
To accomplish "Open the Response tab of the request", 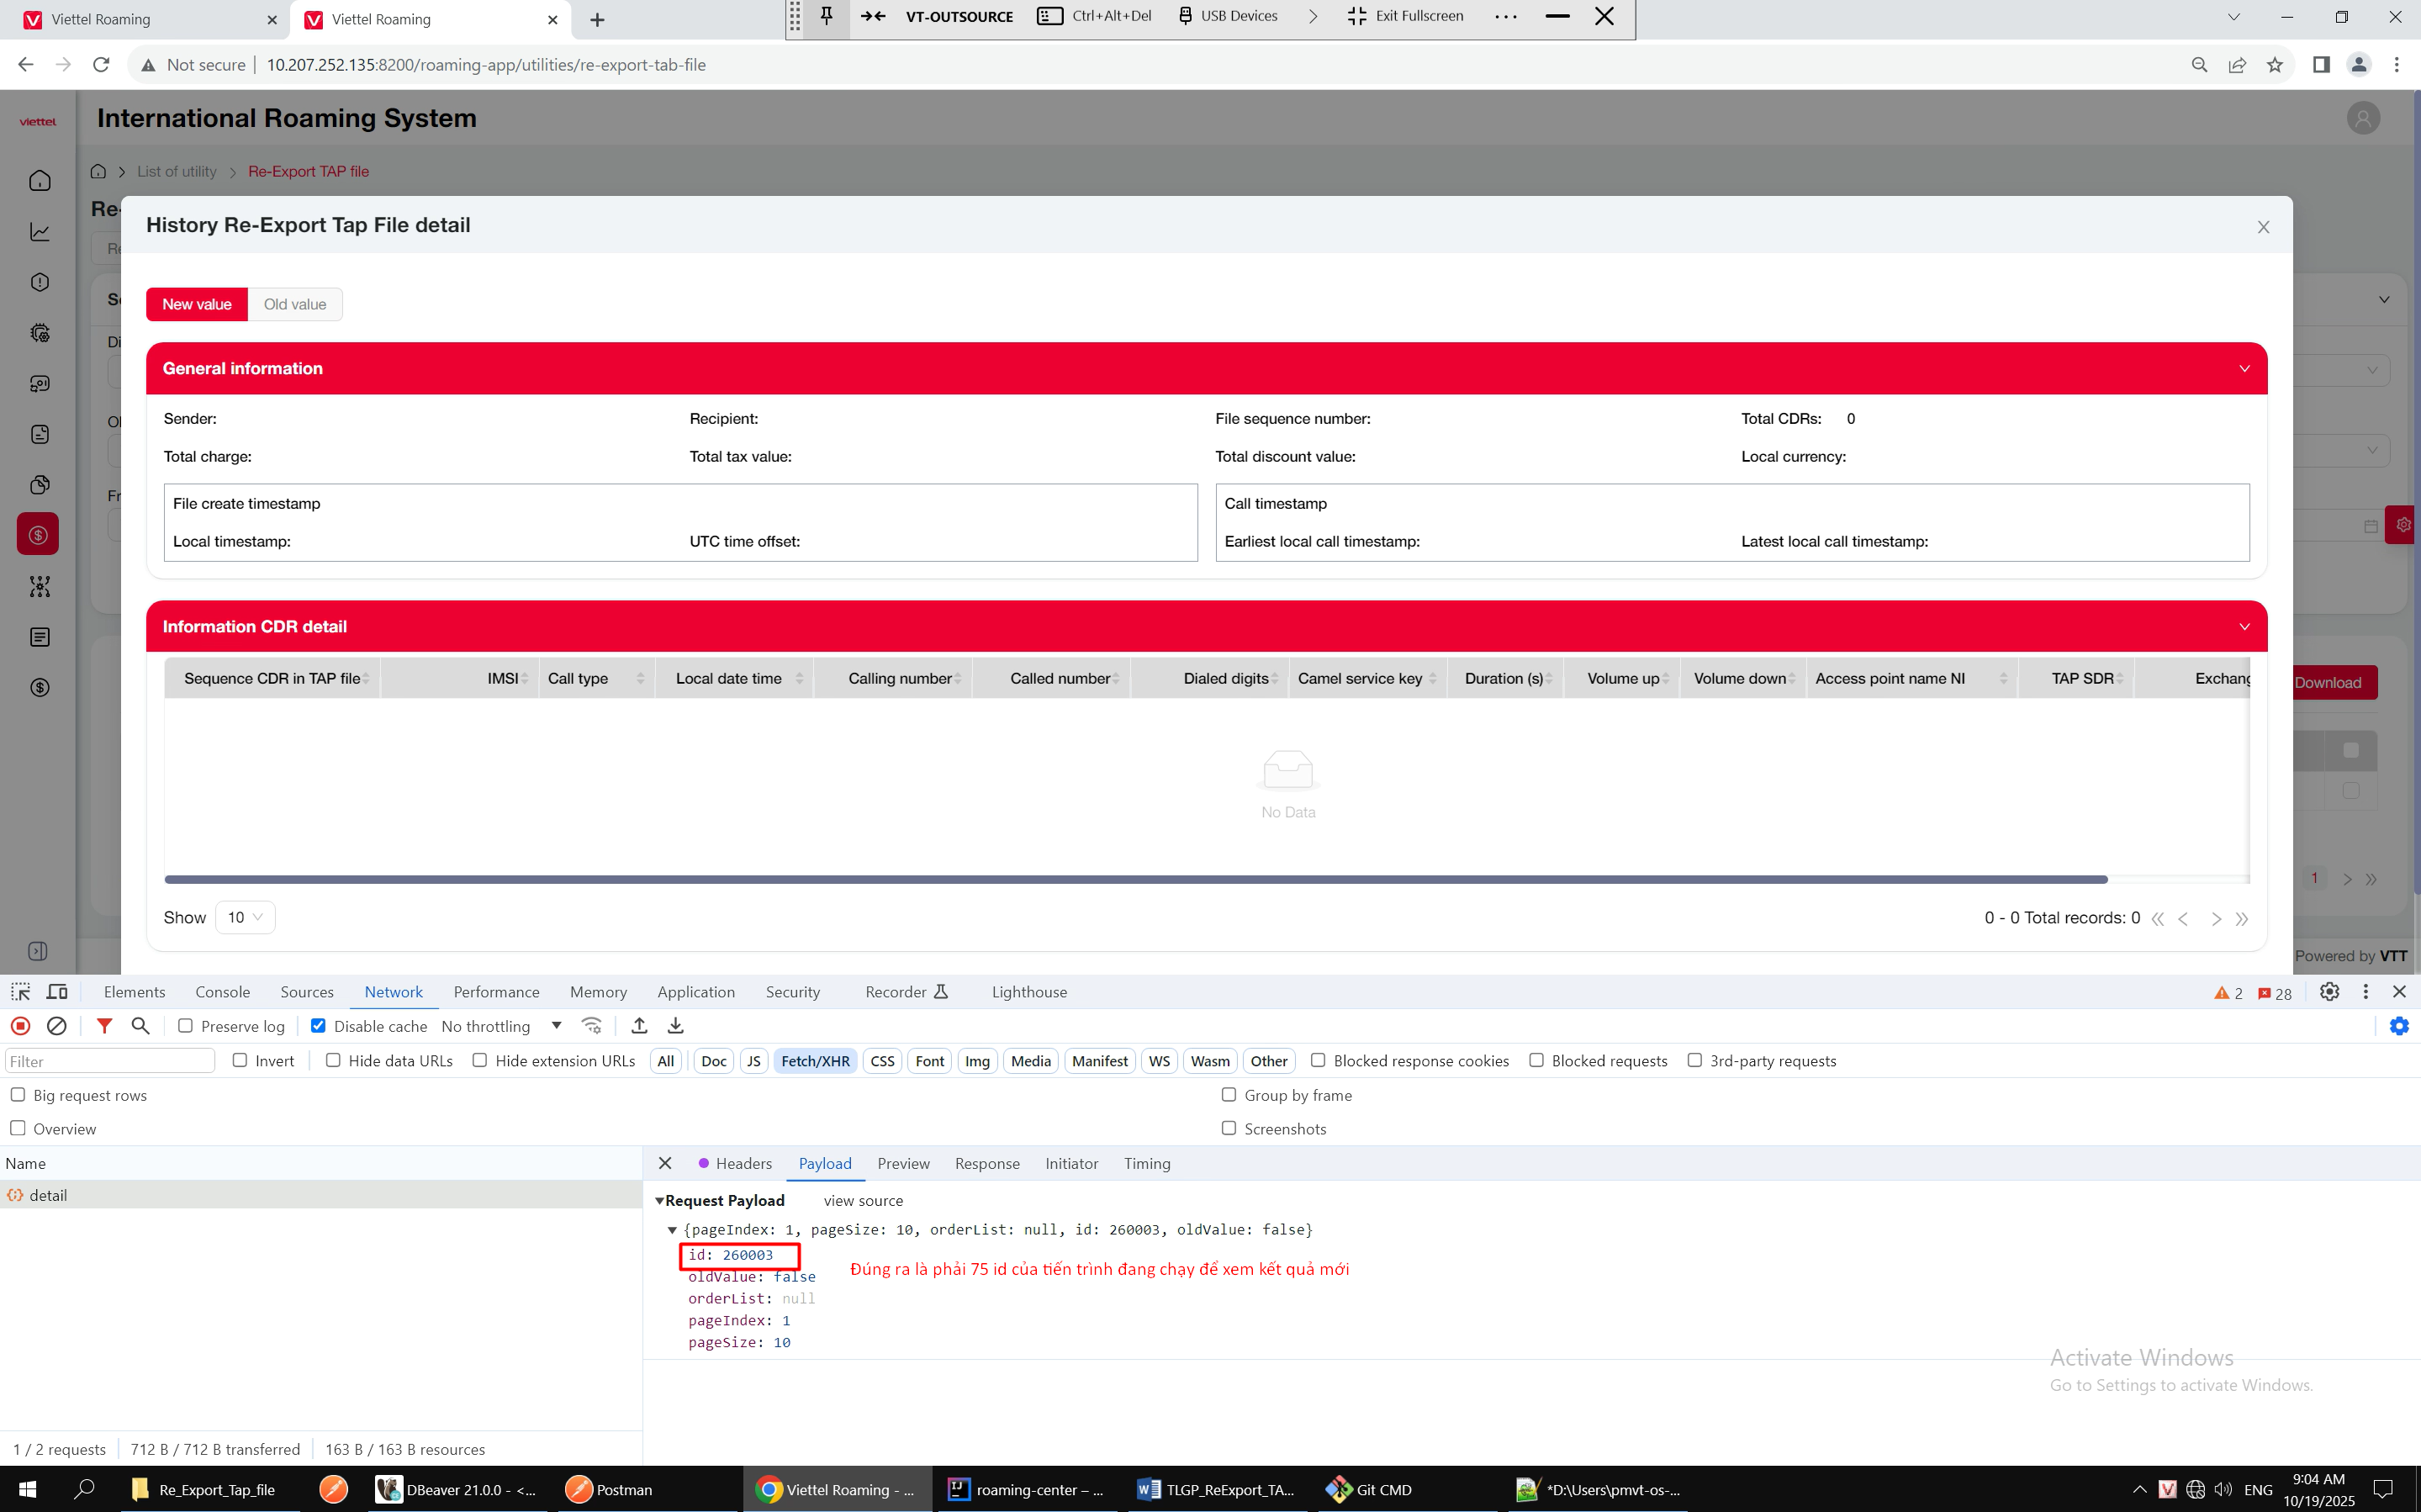I will (986, 1163).
